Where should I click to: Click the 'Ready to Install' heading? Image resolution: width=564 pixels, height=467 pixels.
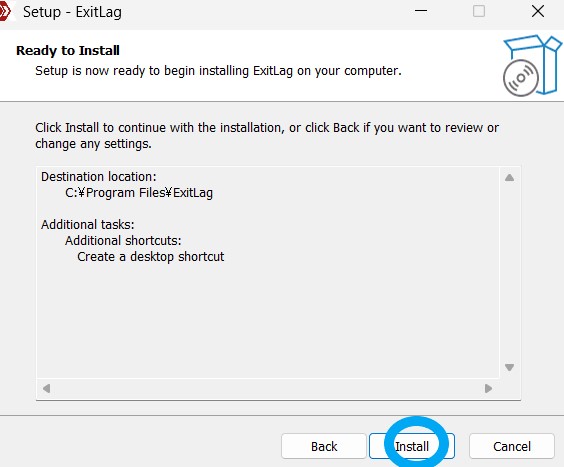pyautogui.click(x=68, y=50)
